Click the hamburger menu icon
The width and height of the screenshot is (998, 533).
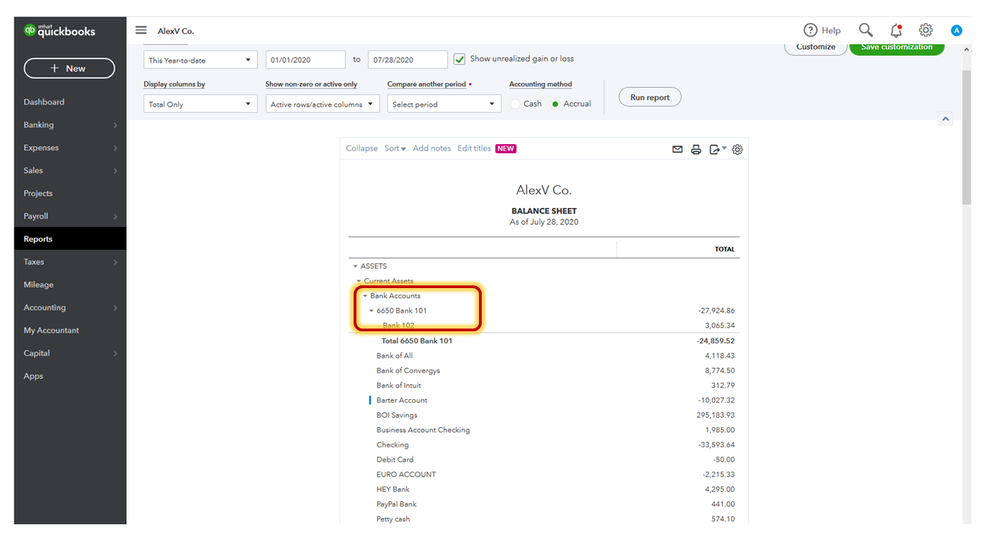click(141, 31)
